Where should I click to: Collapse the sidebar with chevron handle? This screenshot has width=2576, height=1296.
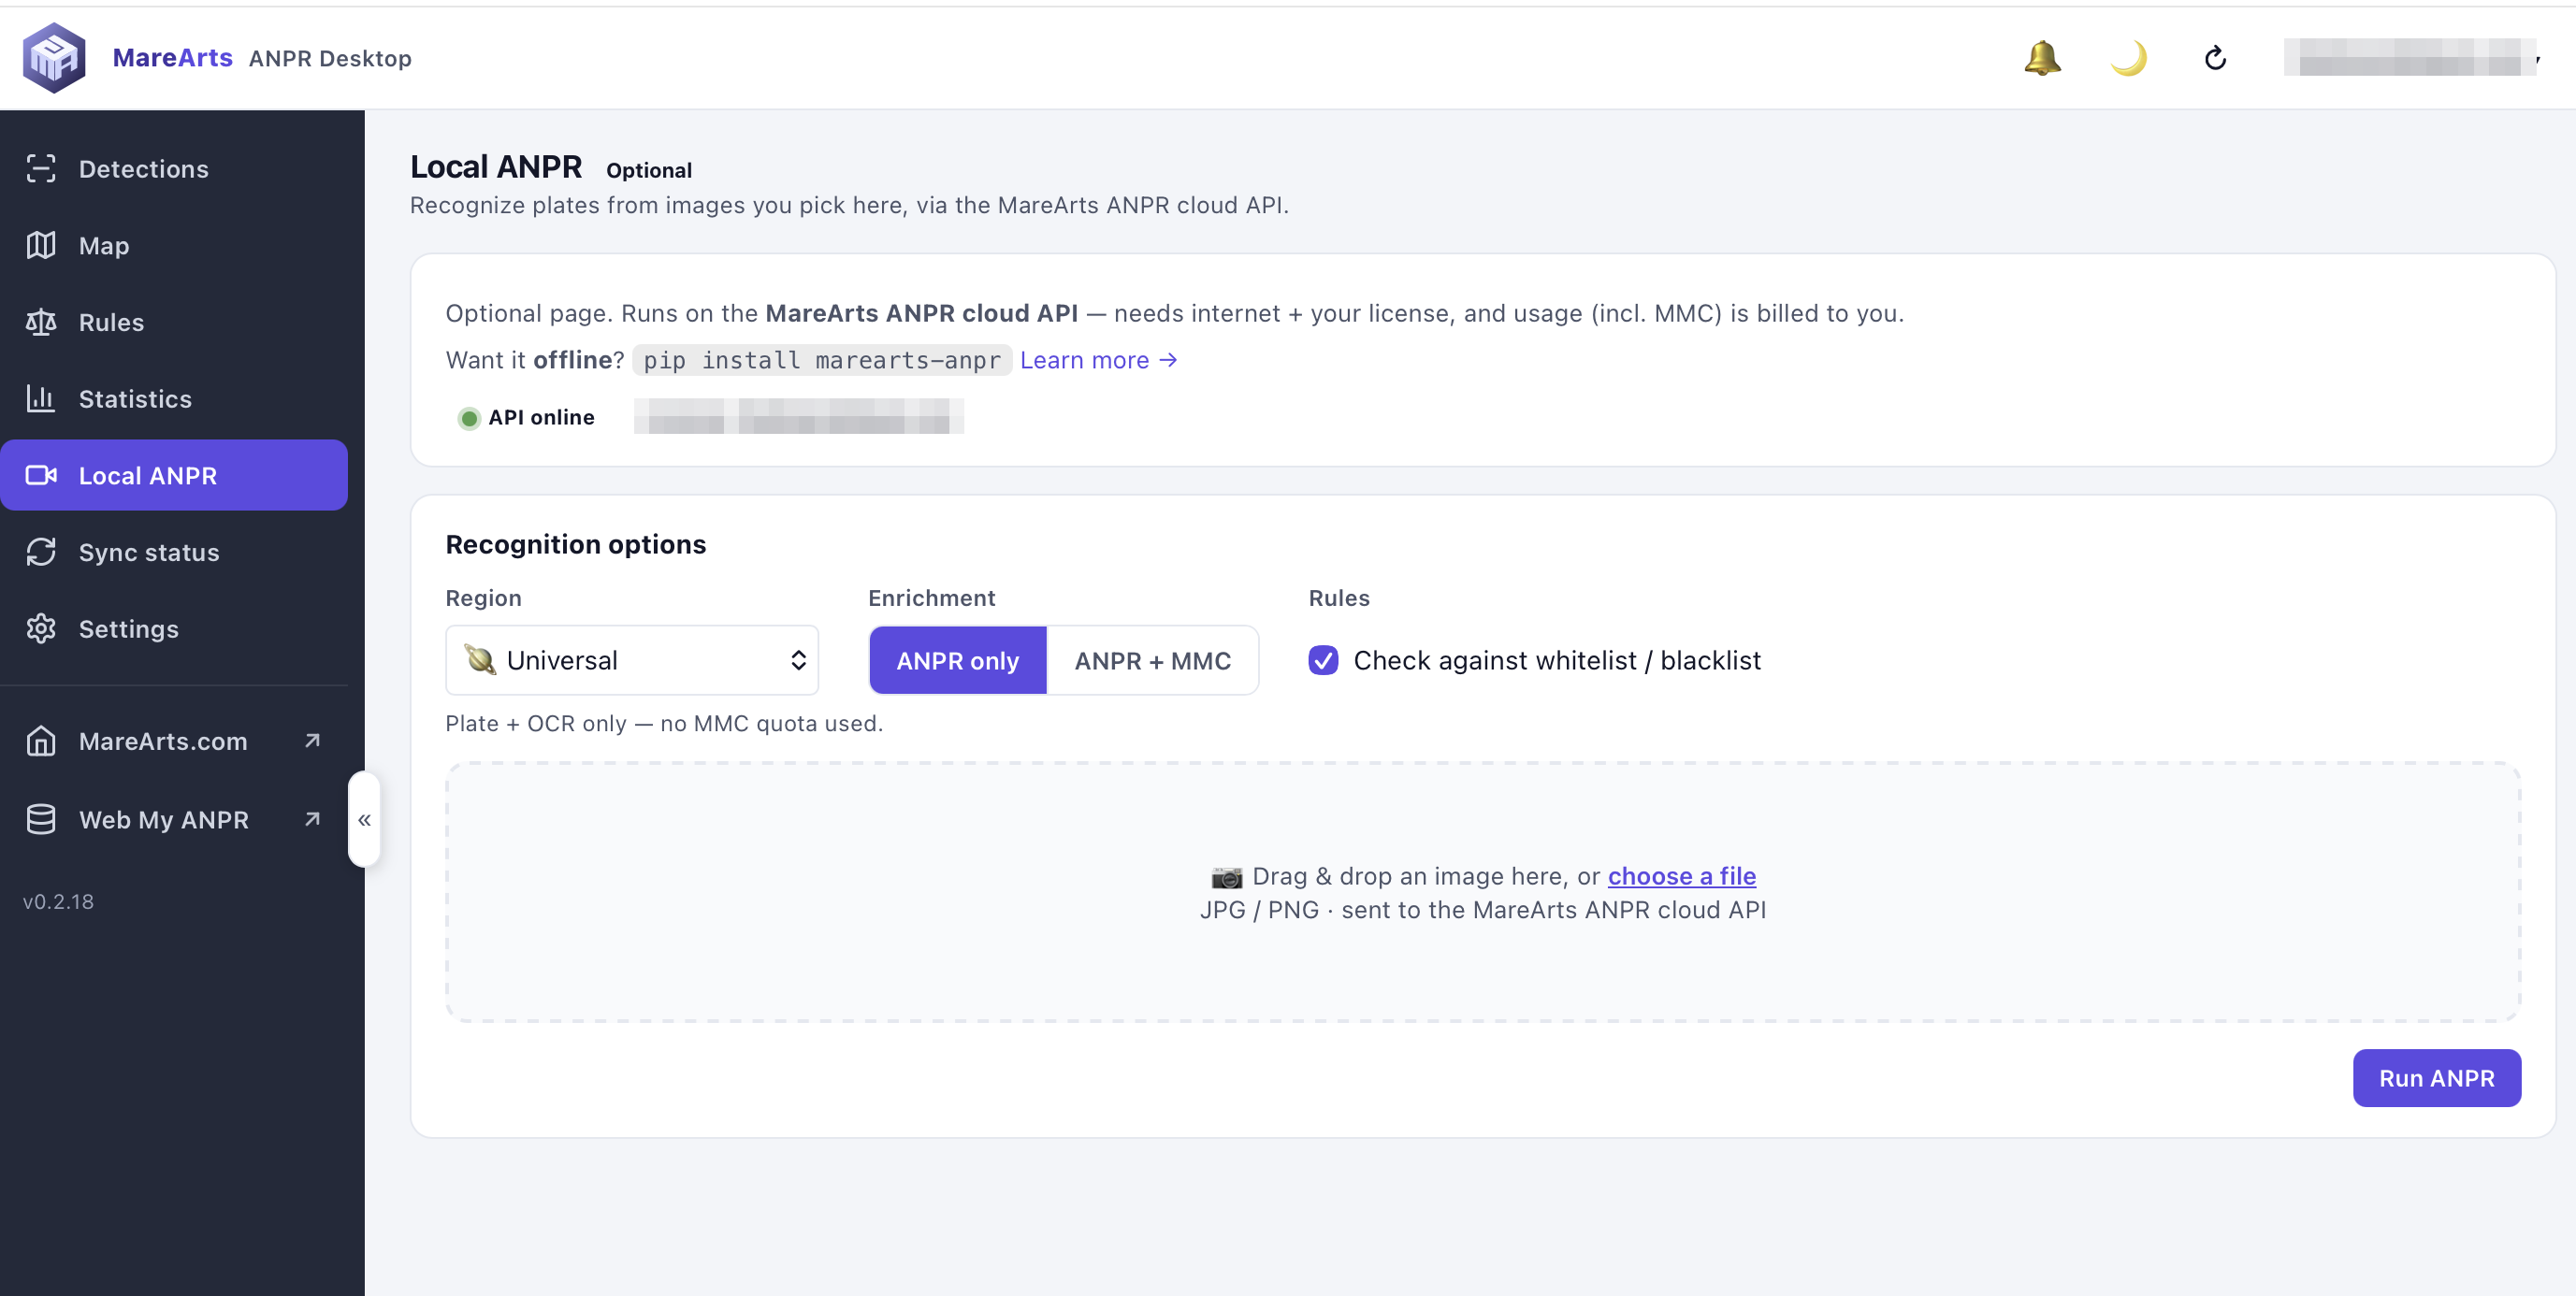364,819
